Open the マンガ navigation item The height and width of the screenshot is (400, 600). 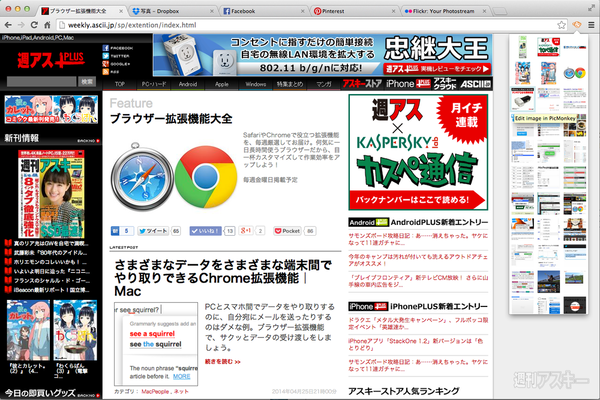point(324,84)
